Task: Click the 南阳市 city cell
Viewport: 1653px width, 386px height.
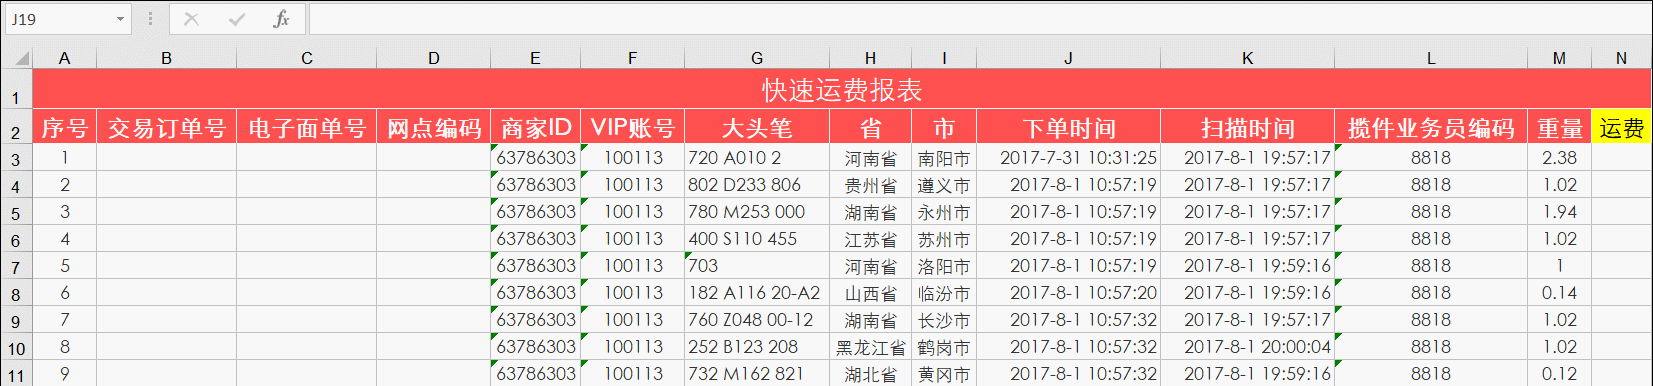Action: tap(944, 158)
